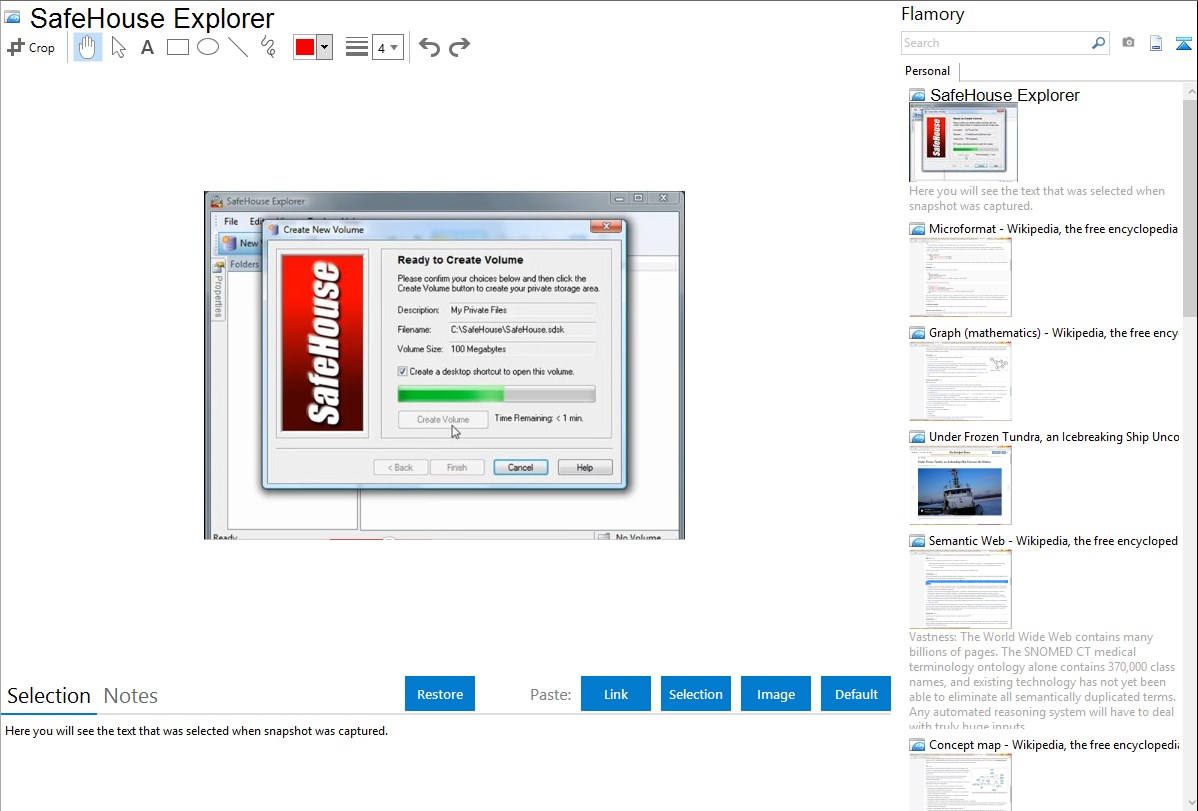Image resolution: width=1198 pixels, height=811 pixels.
Task: Open the Under Frozen Tundra ship thumbnail
Action: point(960,485)
